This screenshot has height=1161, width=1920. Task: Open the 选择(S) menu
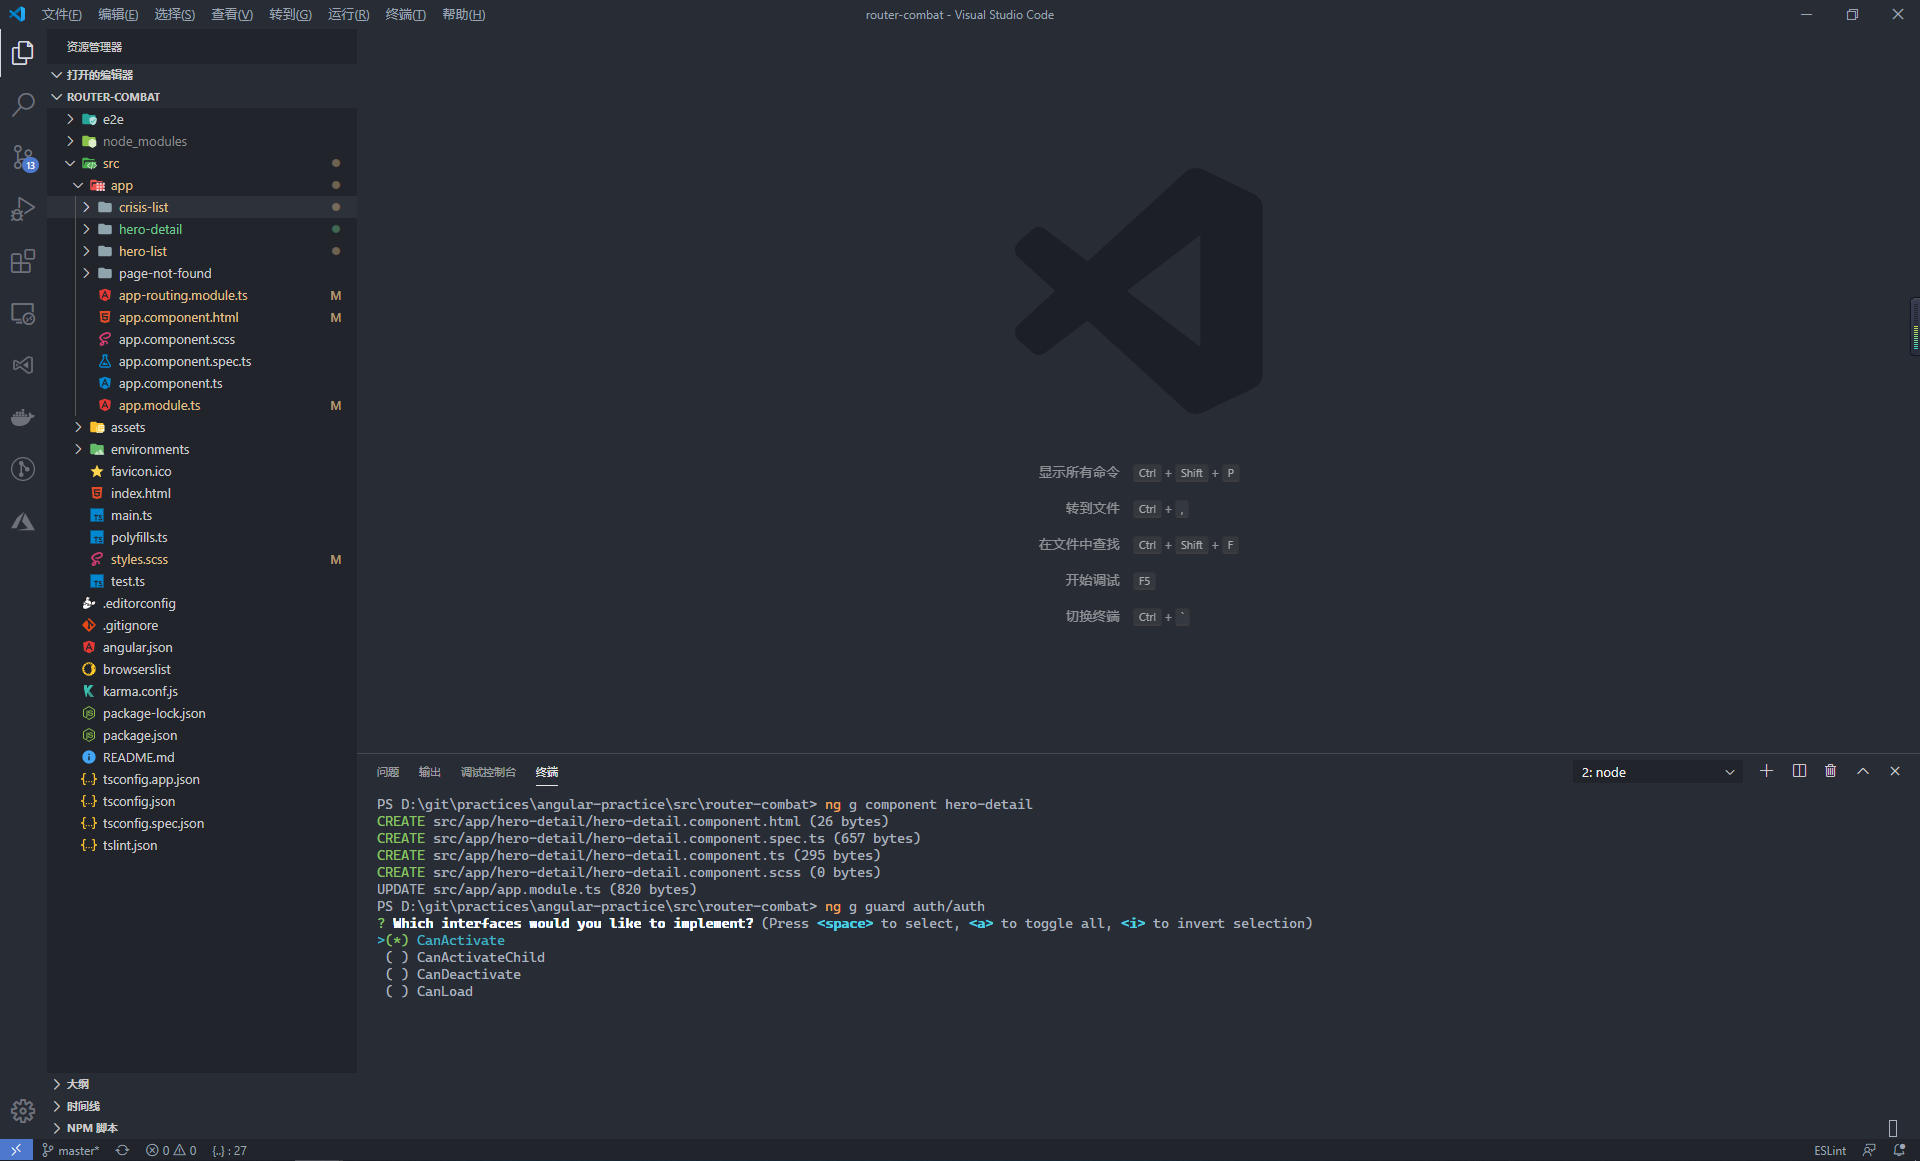[x=175, y=14]
